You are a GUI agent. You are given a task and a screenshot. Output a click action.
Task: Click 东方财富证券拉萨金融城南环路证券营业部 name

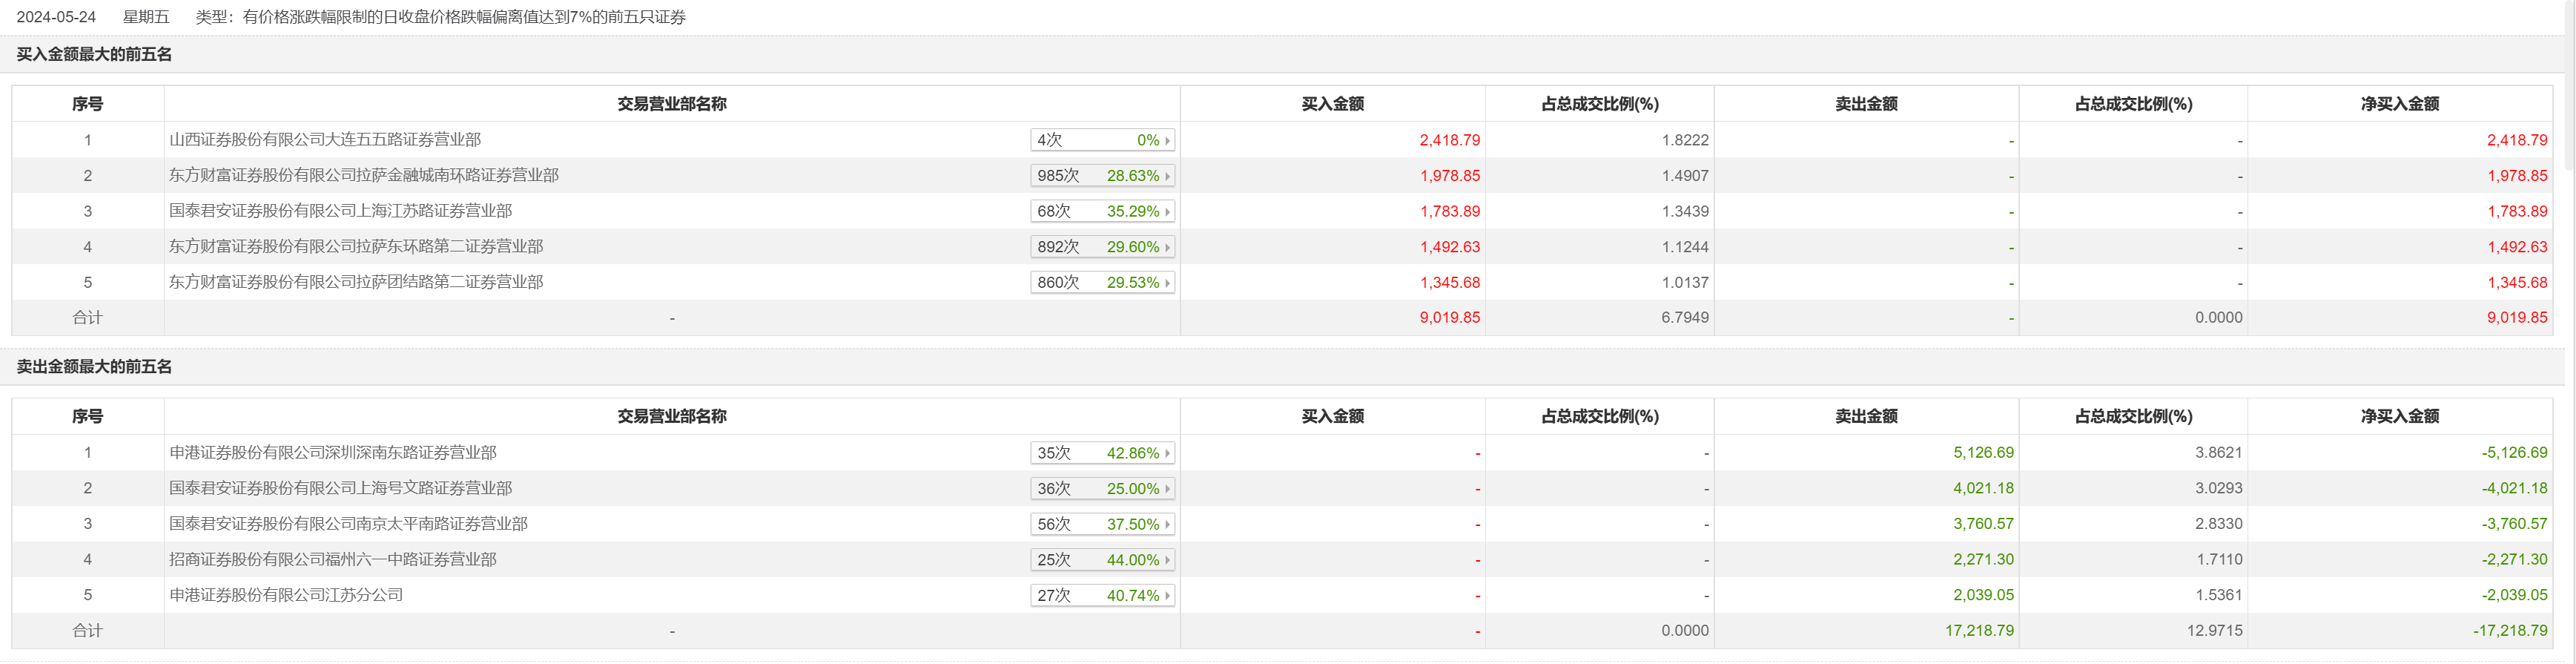(364, 176)
